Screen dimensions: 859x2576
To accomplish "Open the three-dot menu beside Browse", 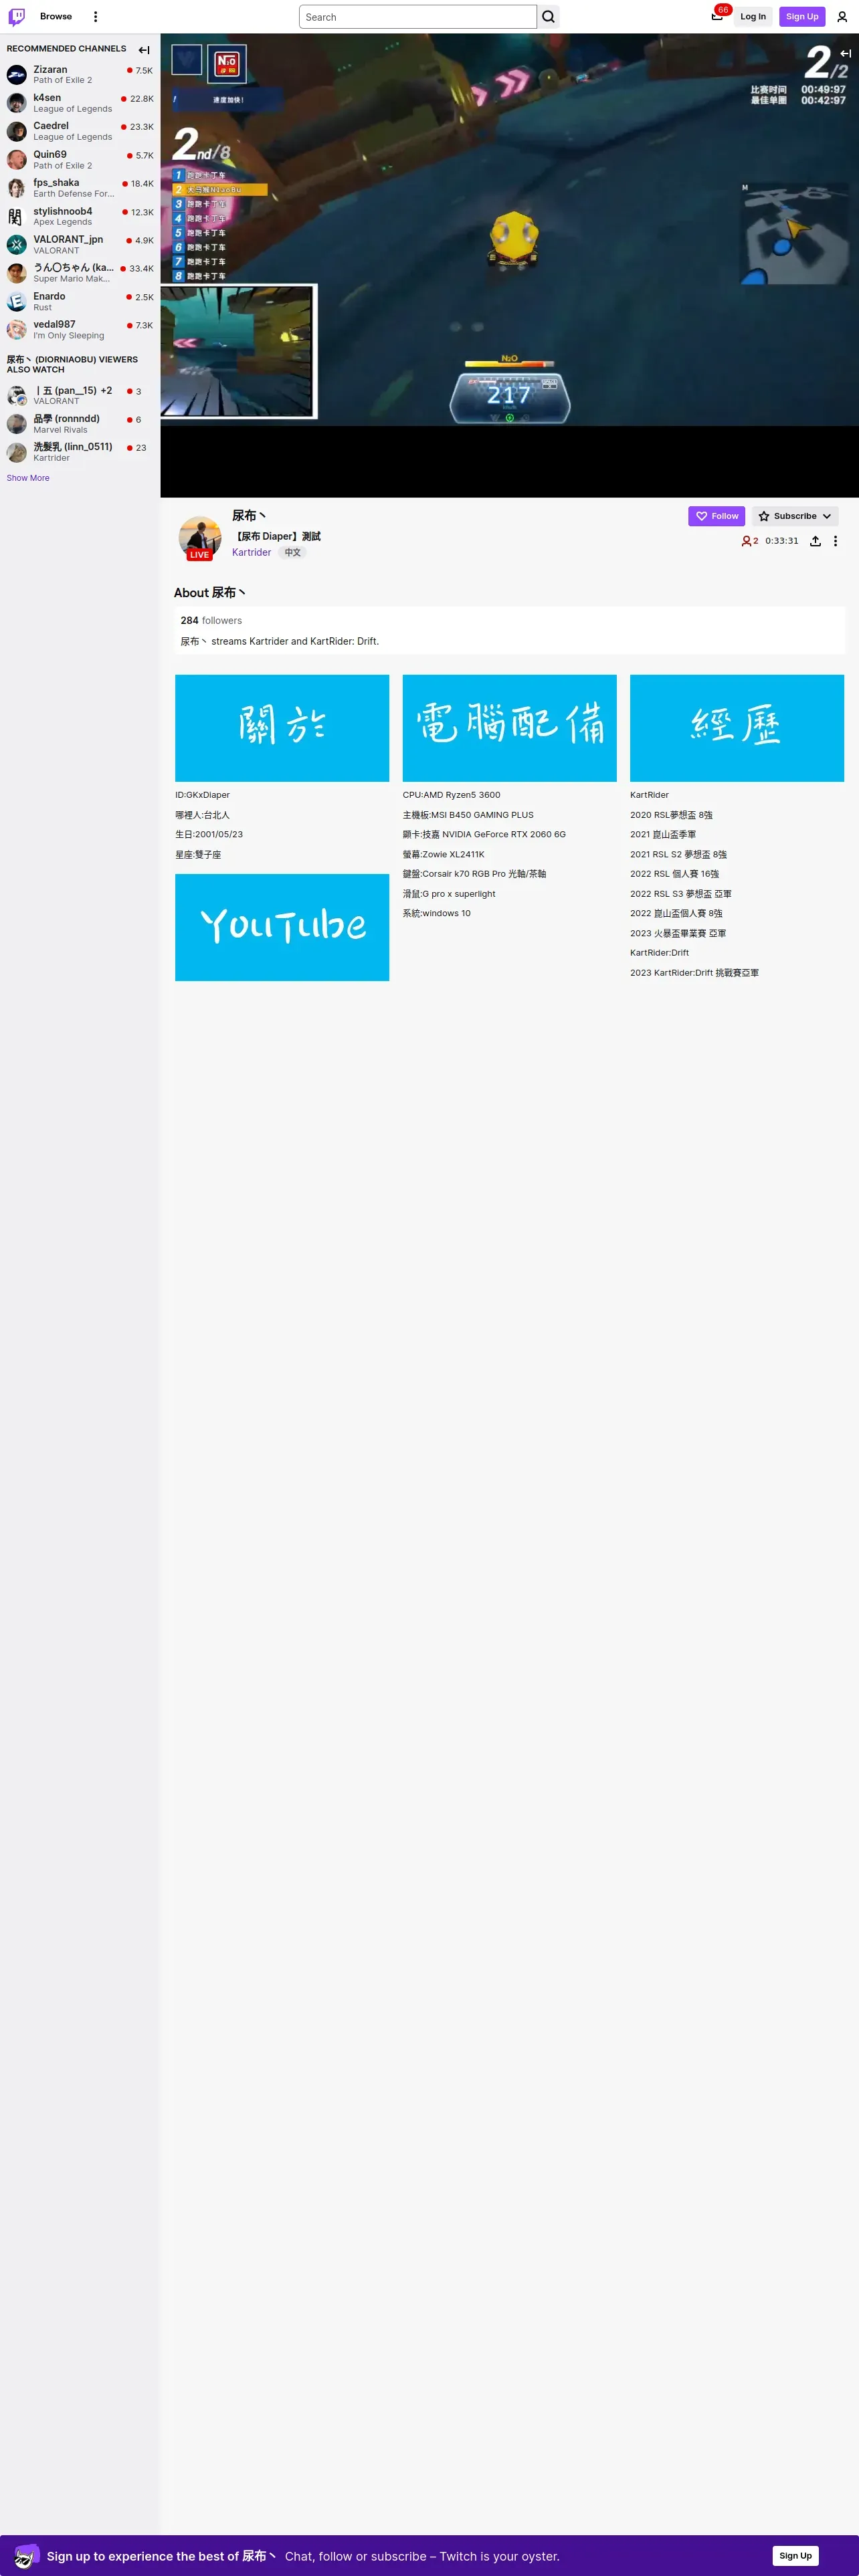I will click(95, 17).
